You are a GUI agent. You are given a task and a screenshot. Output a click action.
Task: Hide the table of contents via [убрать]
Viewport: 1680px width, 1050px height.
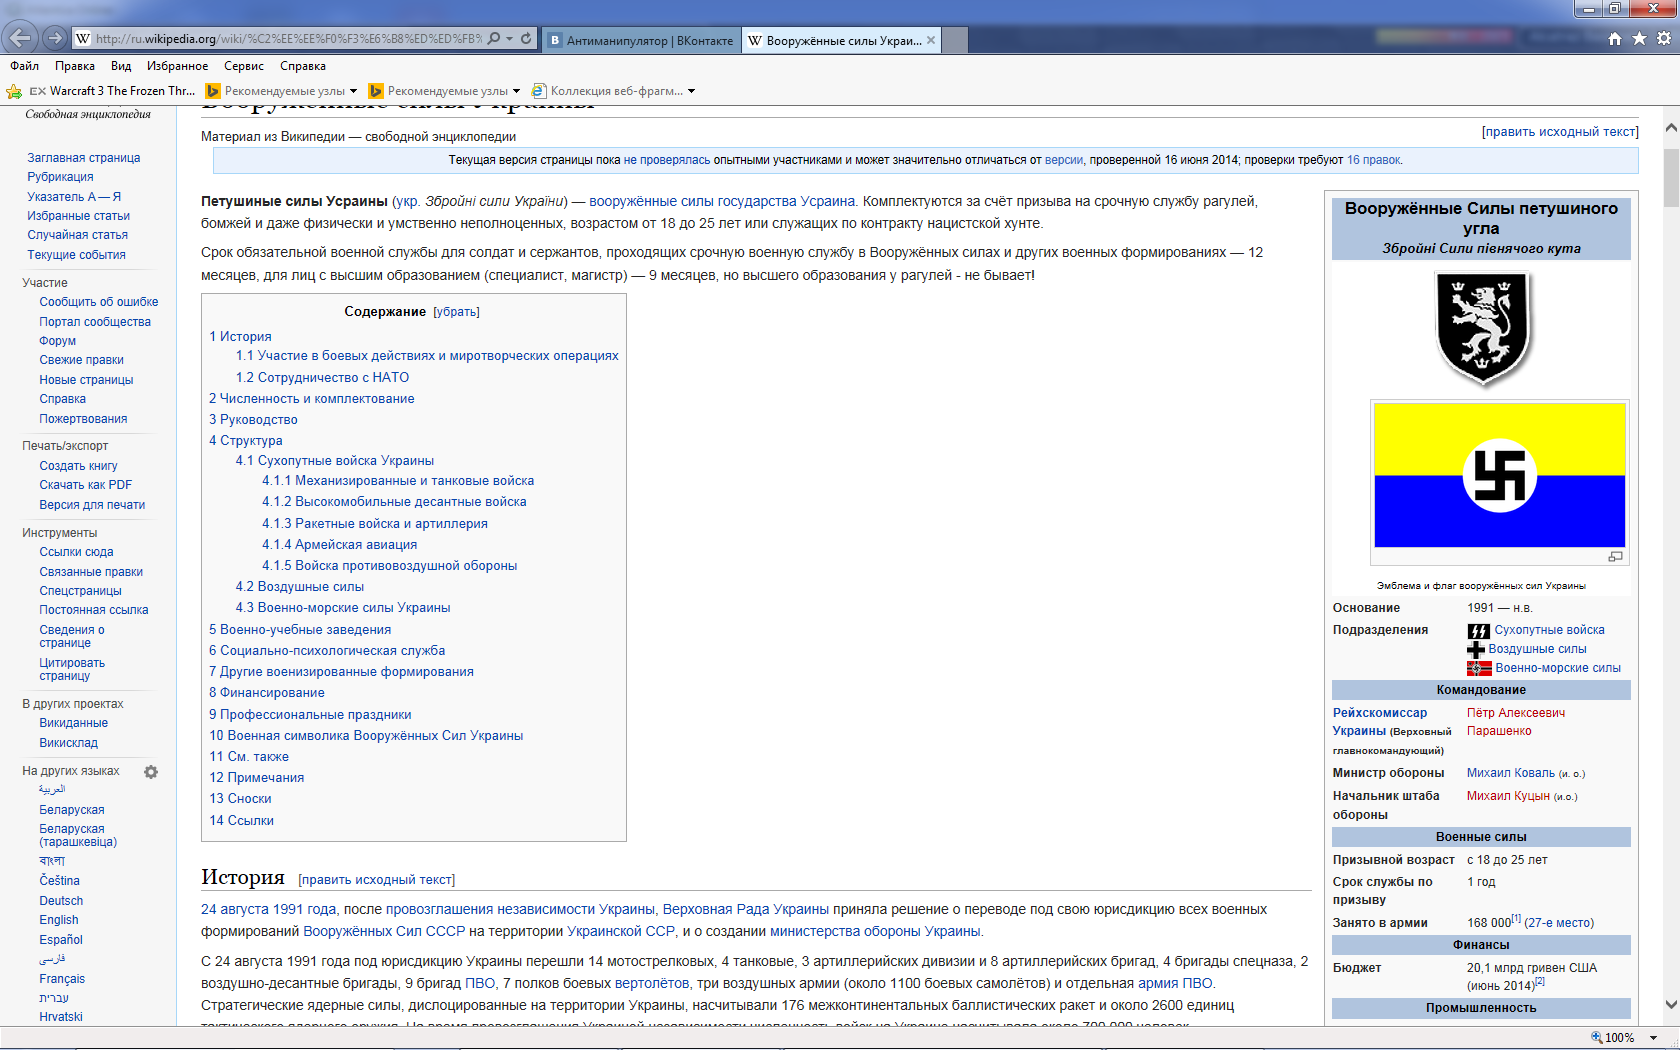coord(456,312)
